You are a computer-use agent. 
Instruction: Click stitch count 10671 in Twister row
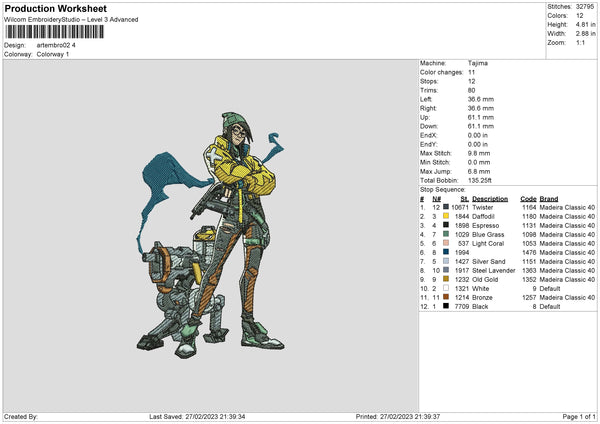click(x=460, y=207)
